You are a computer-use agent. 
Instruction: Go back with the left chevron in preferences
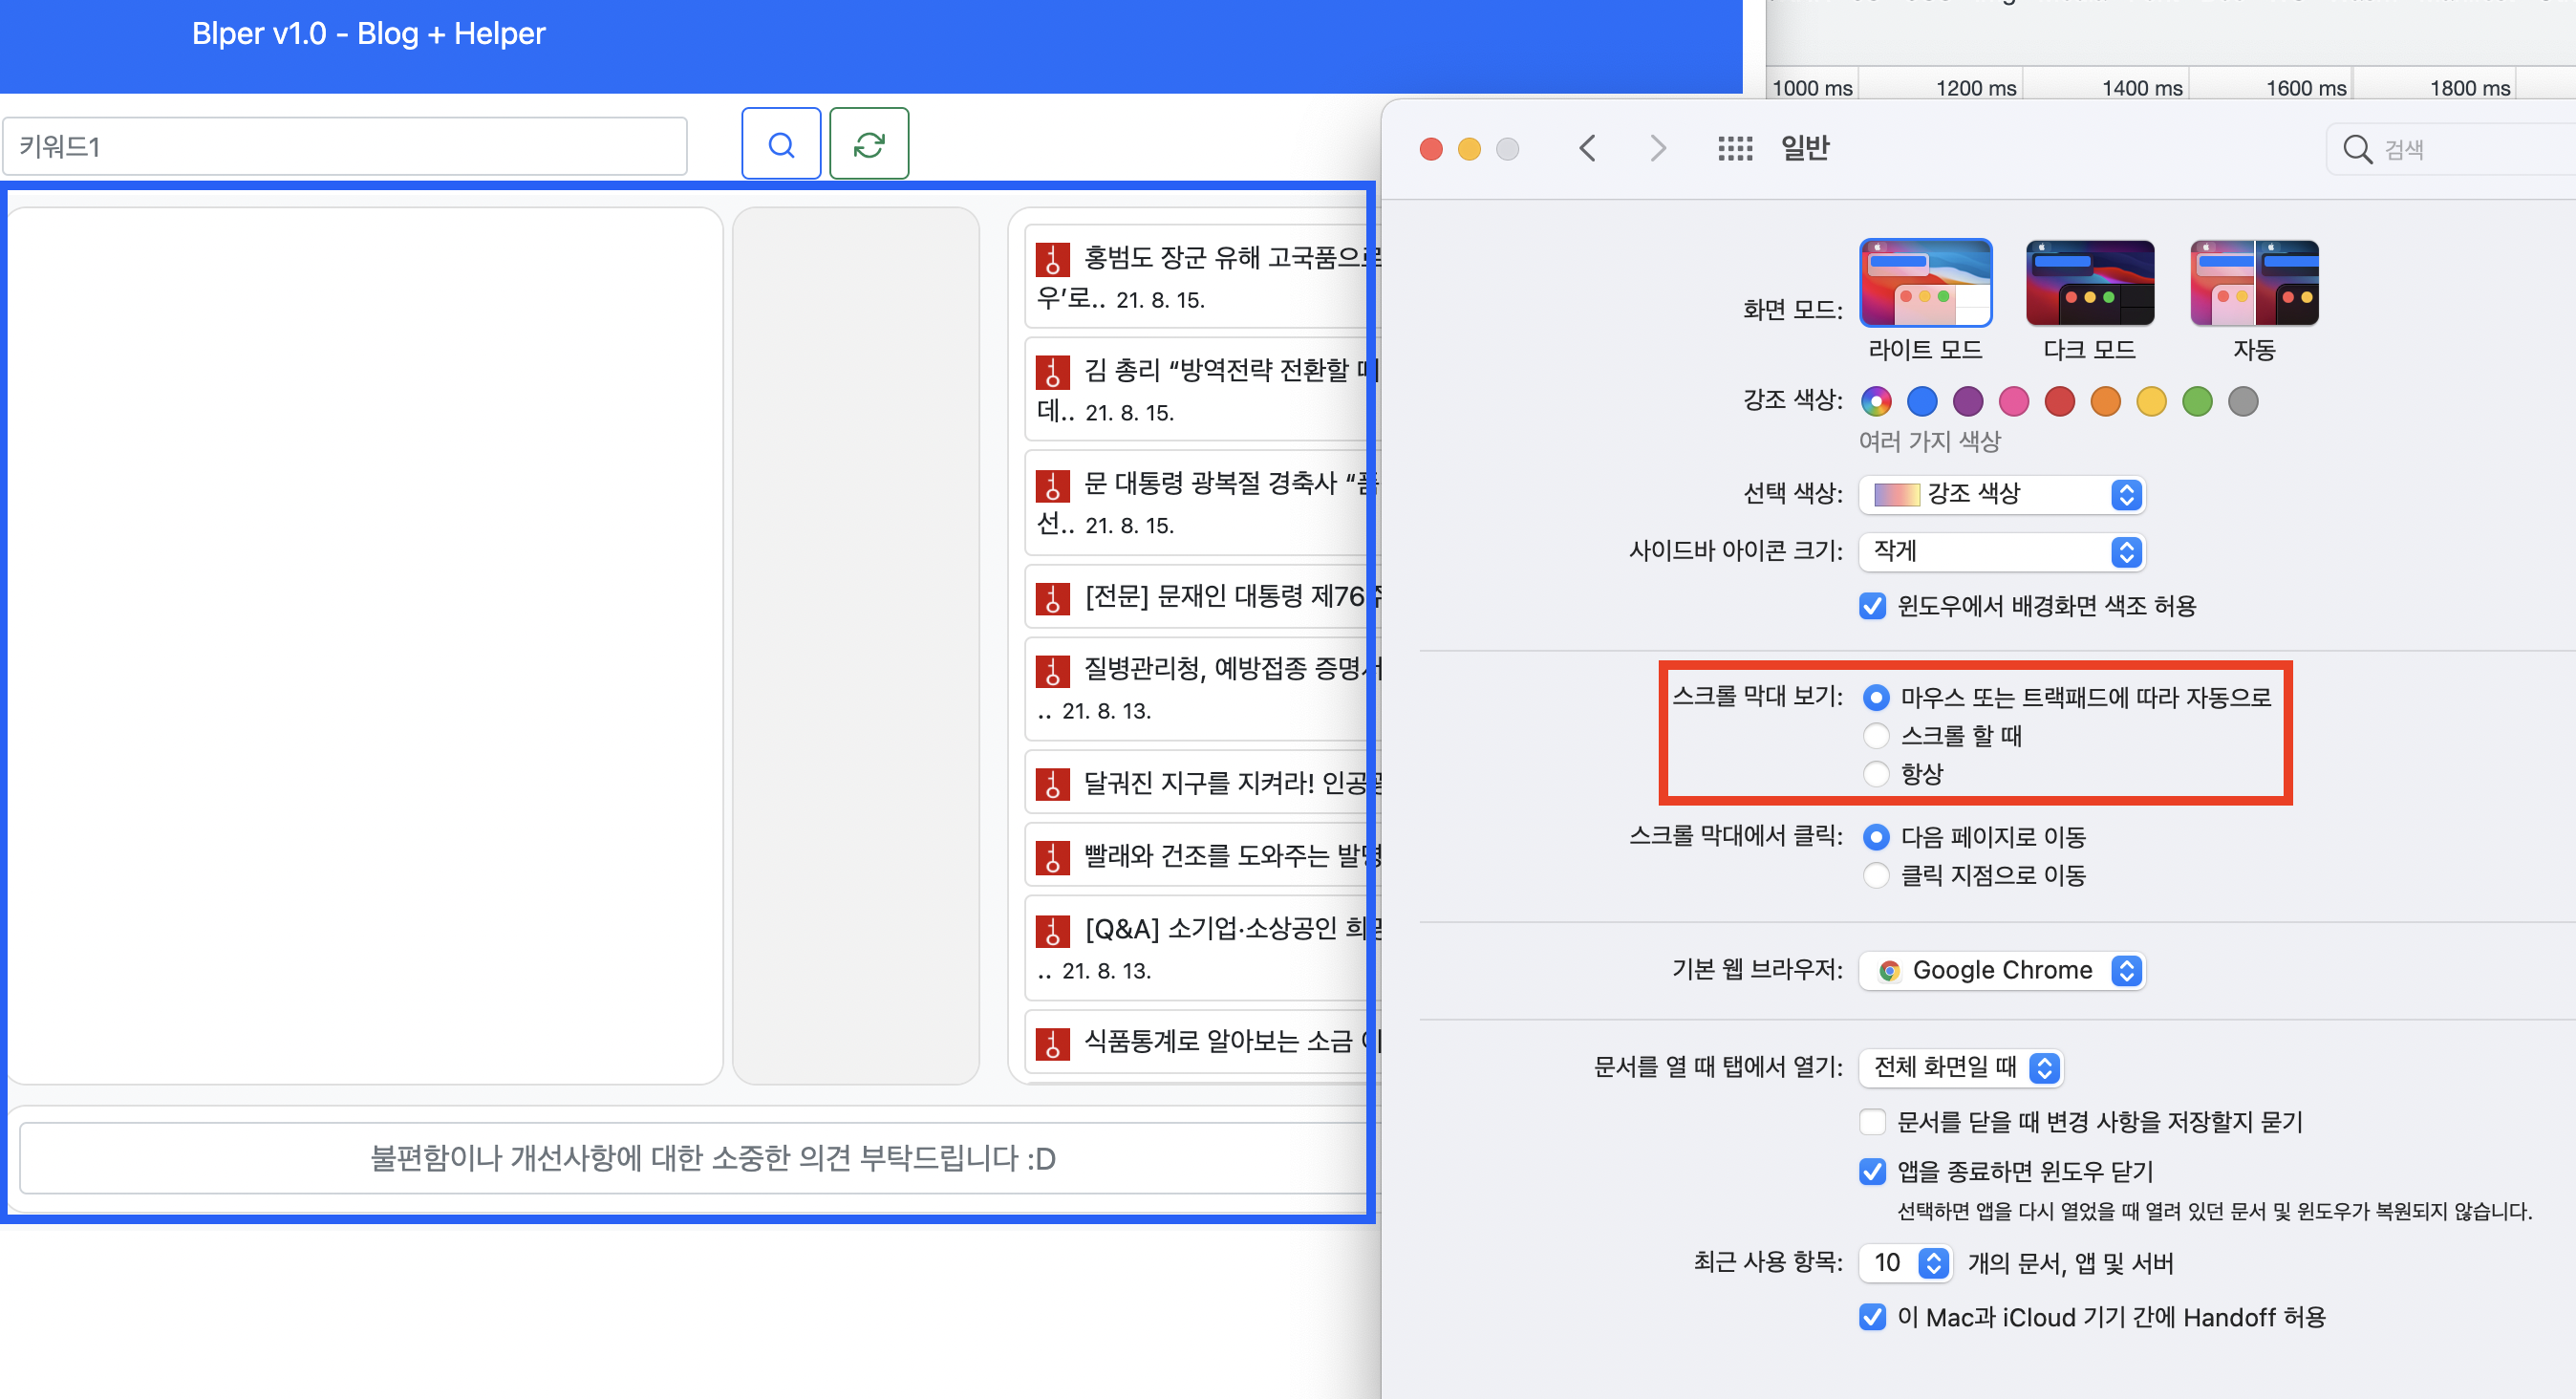[x=1587, y=149]
